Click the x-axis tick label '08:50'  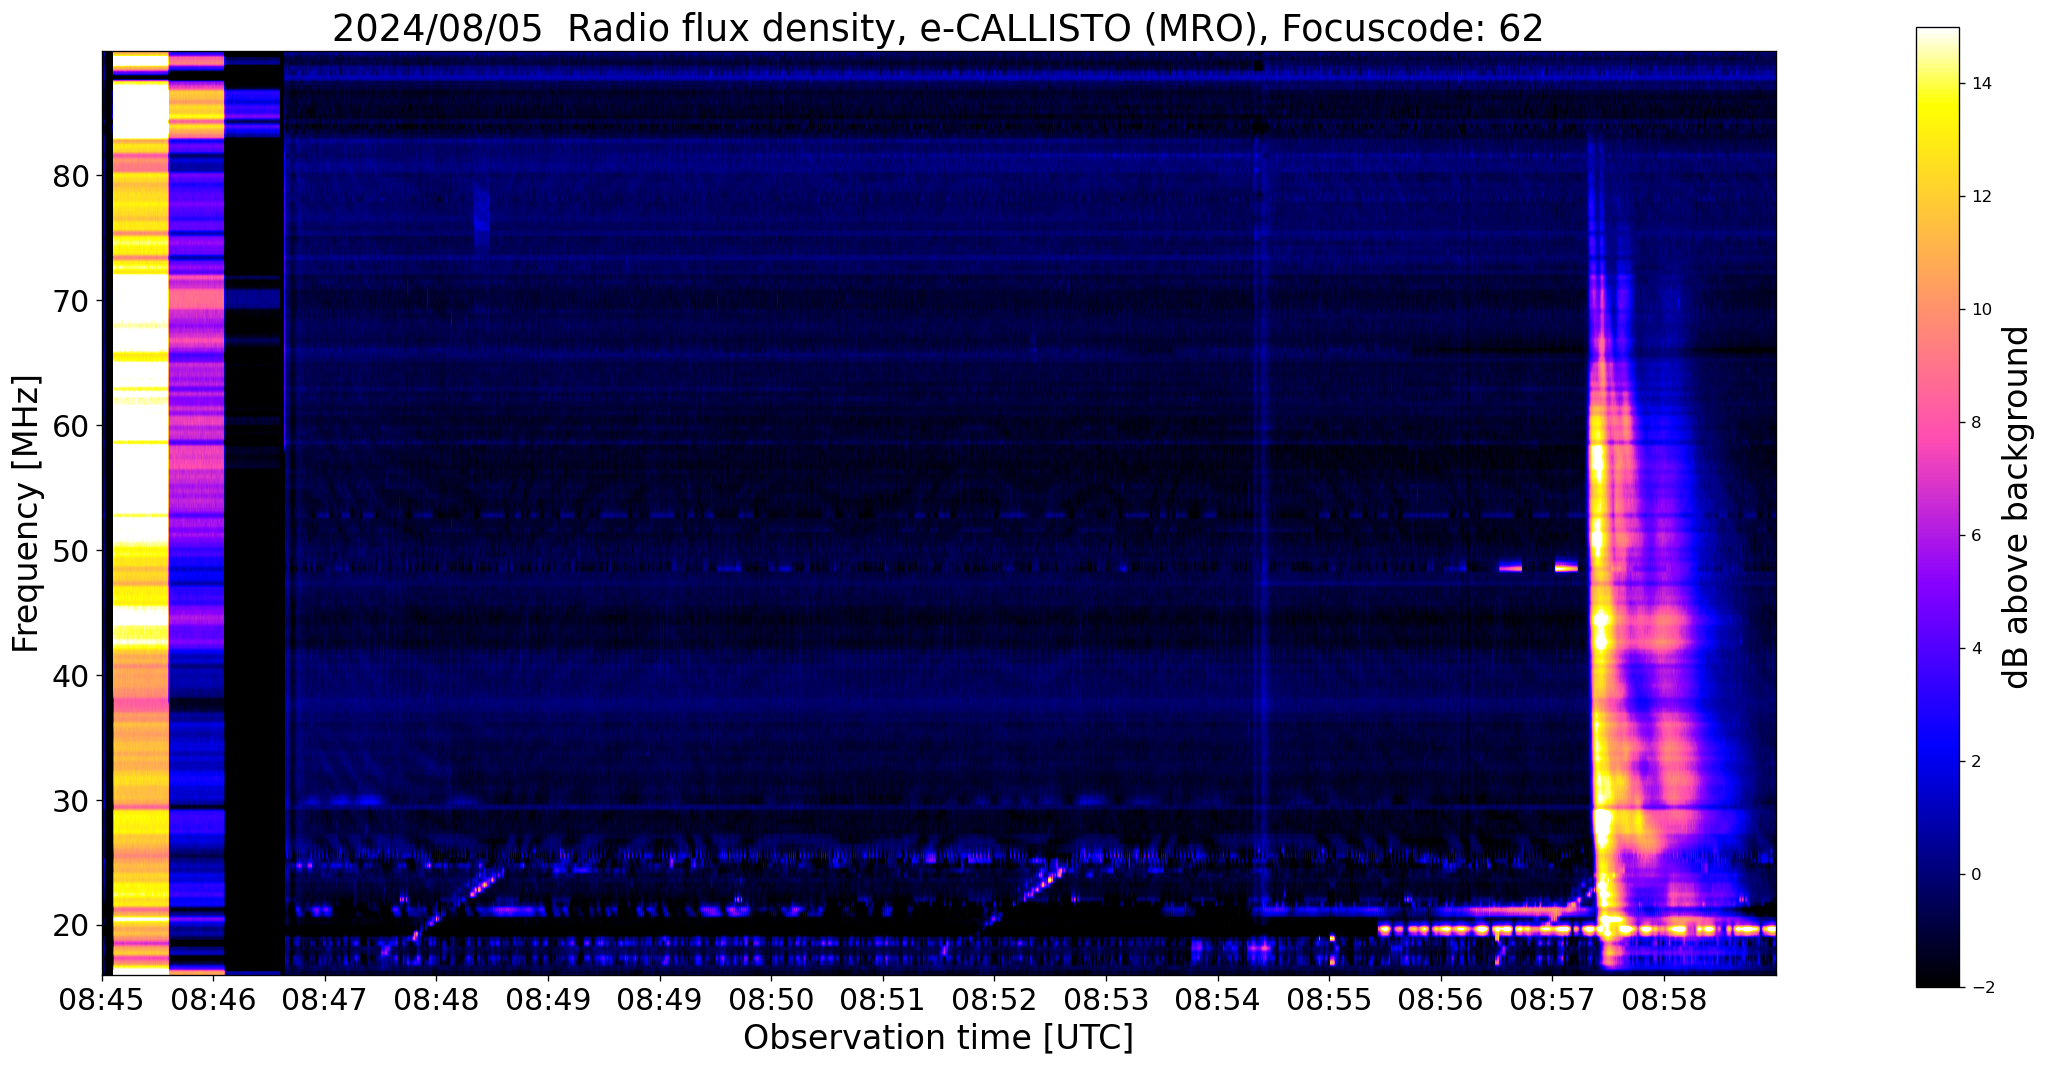tap(771, 999)
